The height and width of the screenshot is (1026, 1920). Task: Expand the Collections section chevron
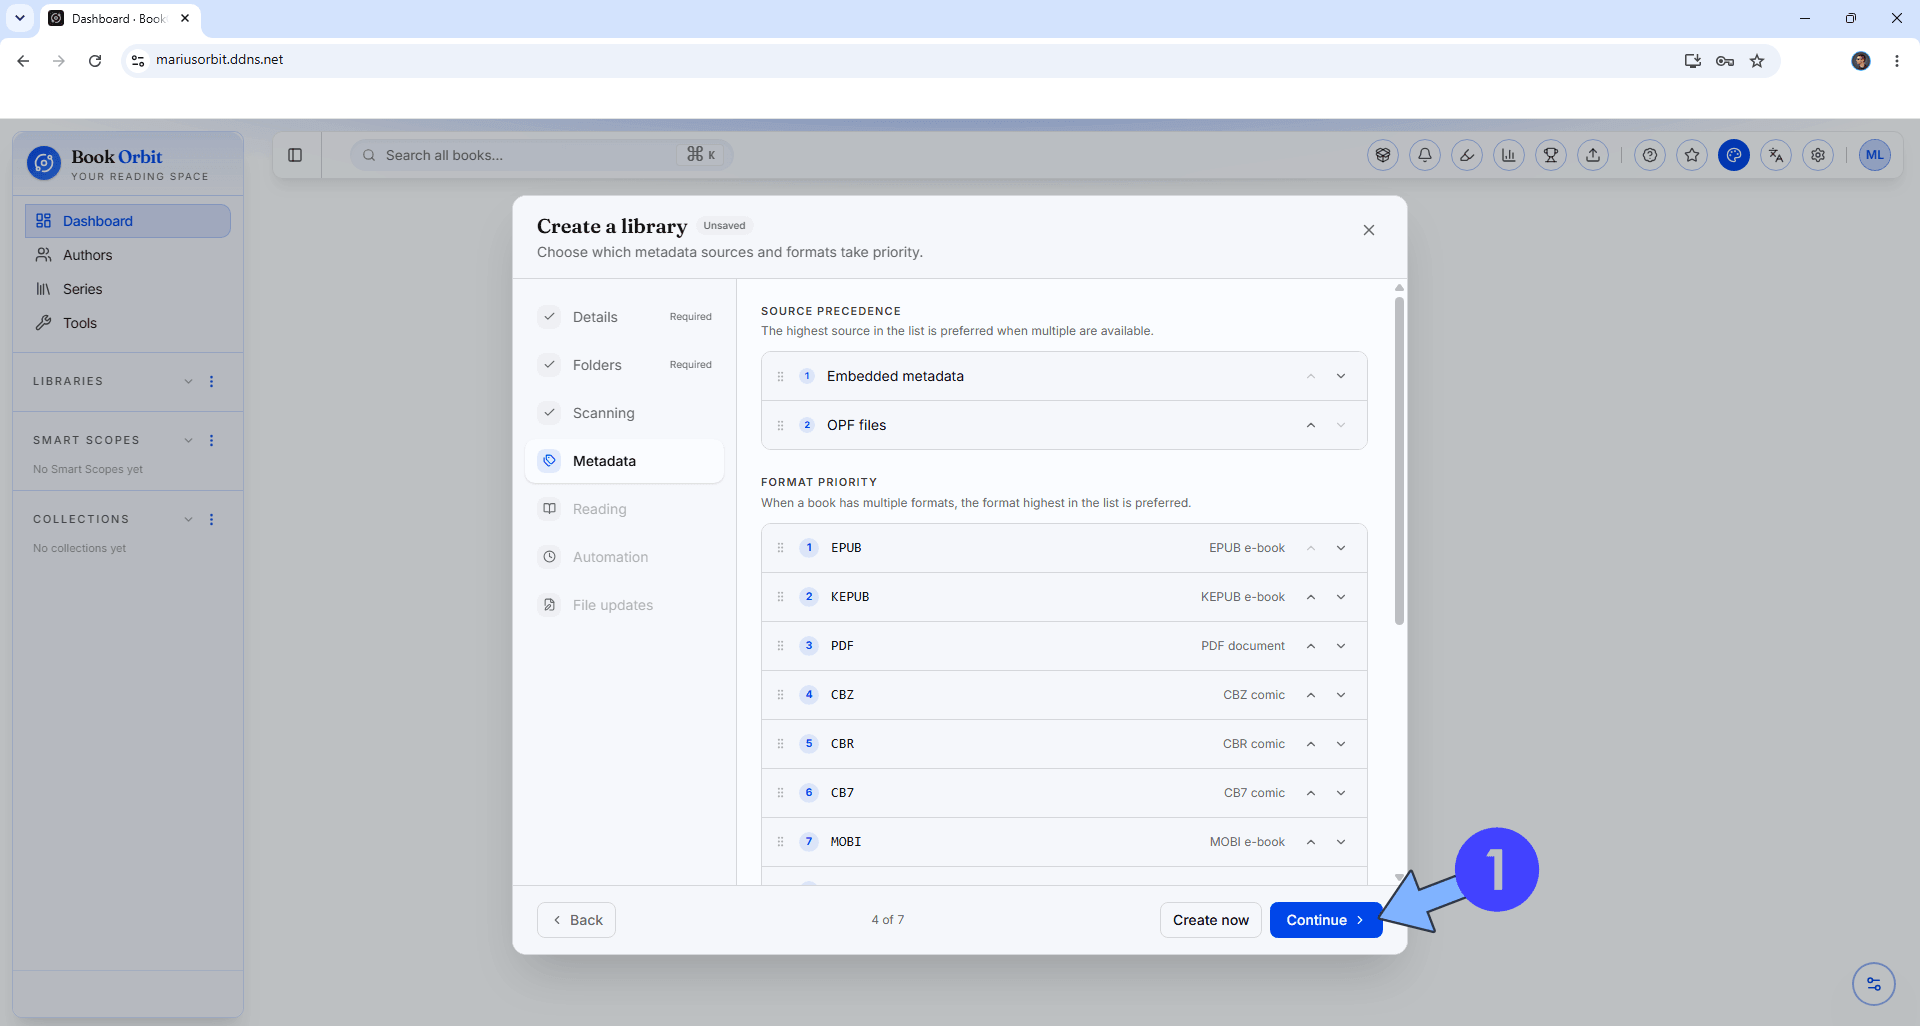(x=188, y=519)
